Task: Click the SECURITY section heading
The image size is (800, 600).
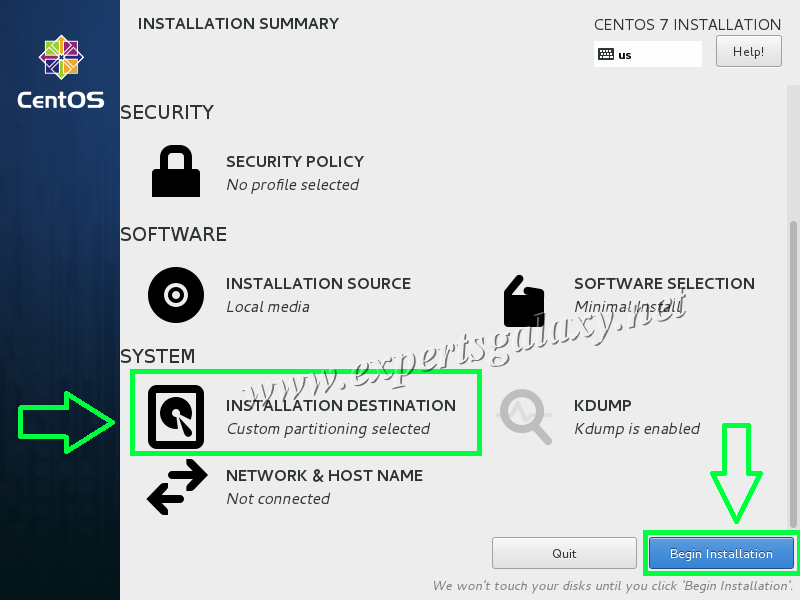Action: click(x=167, y=112)
